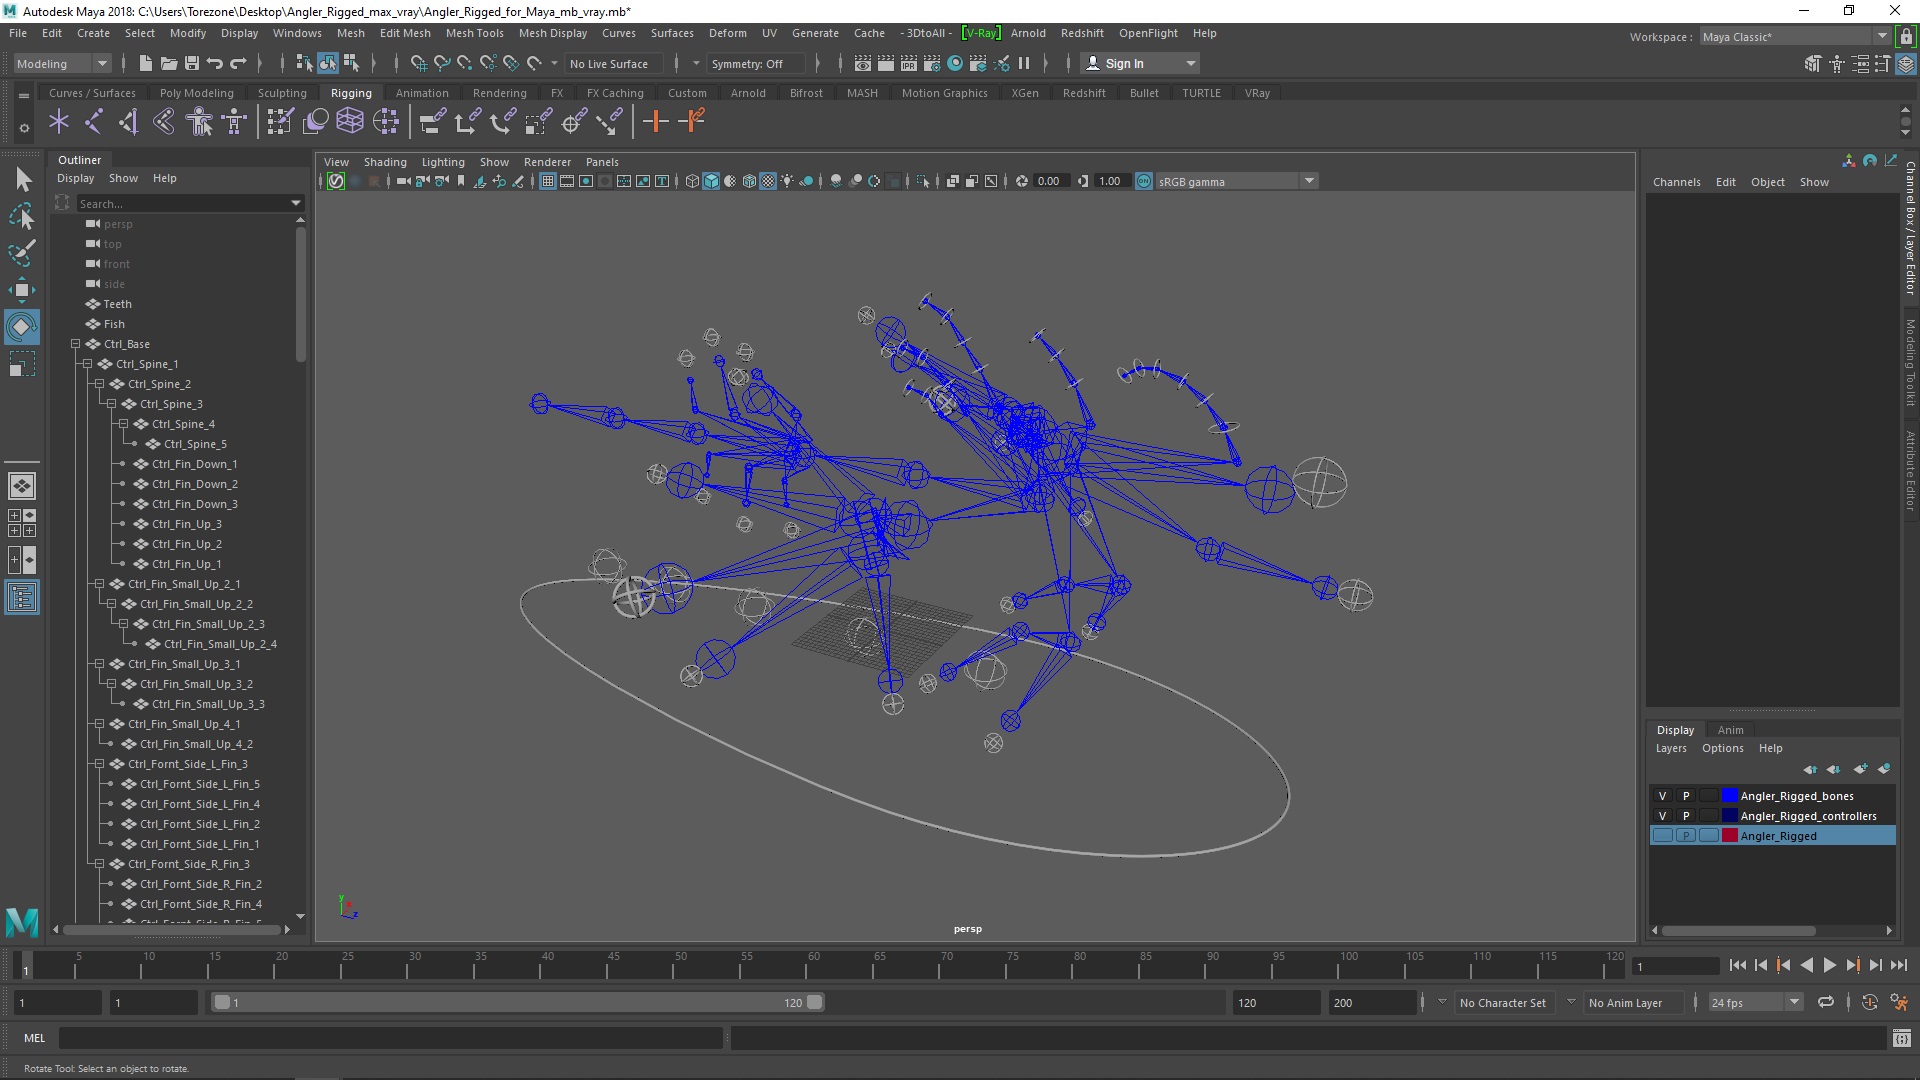1920x1080 pixels.
Task: Click the Four View layout icon
Action: 22,523
